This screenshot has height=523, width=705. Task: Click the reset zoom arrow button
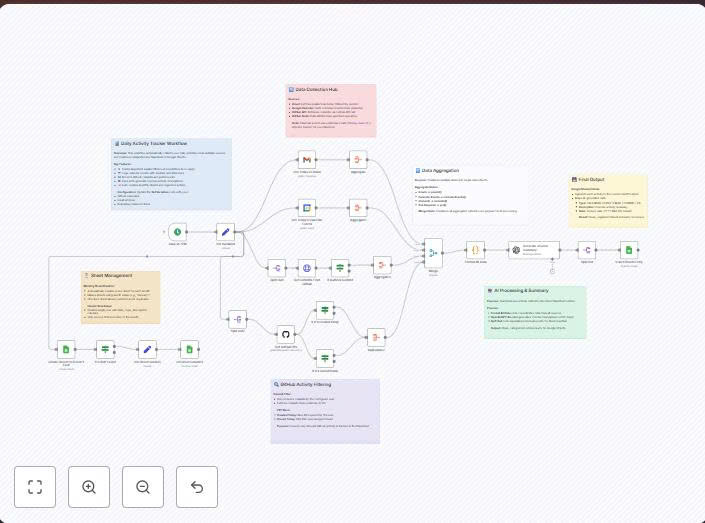(197, 487)
